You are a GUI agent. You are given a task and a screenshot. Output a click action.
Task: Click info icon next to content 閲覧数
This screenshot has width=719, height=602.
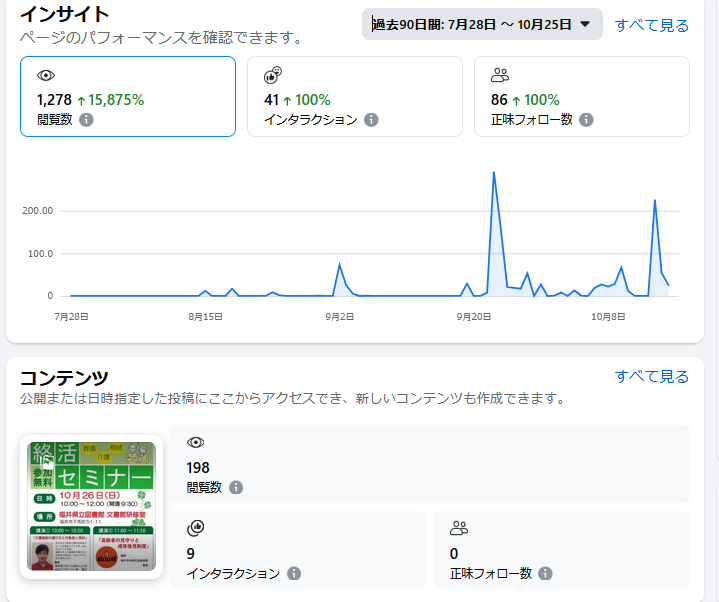pyautogui.click(x=236, y=488)
